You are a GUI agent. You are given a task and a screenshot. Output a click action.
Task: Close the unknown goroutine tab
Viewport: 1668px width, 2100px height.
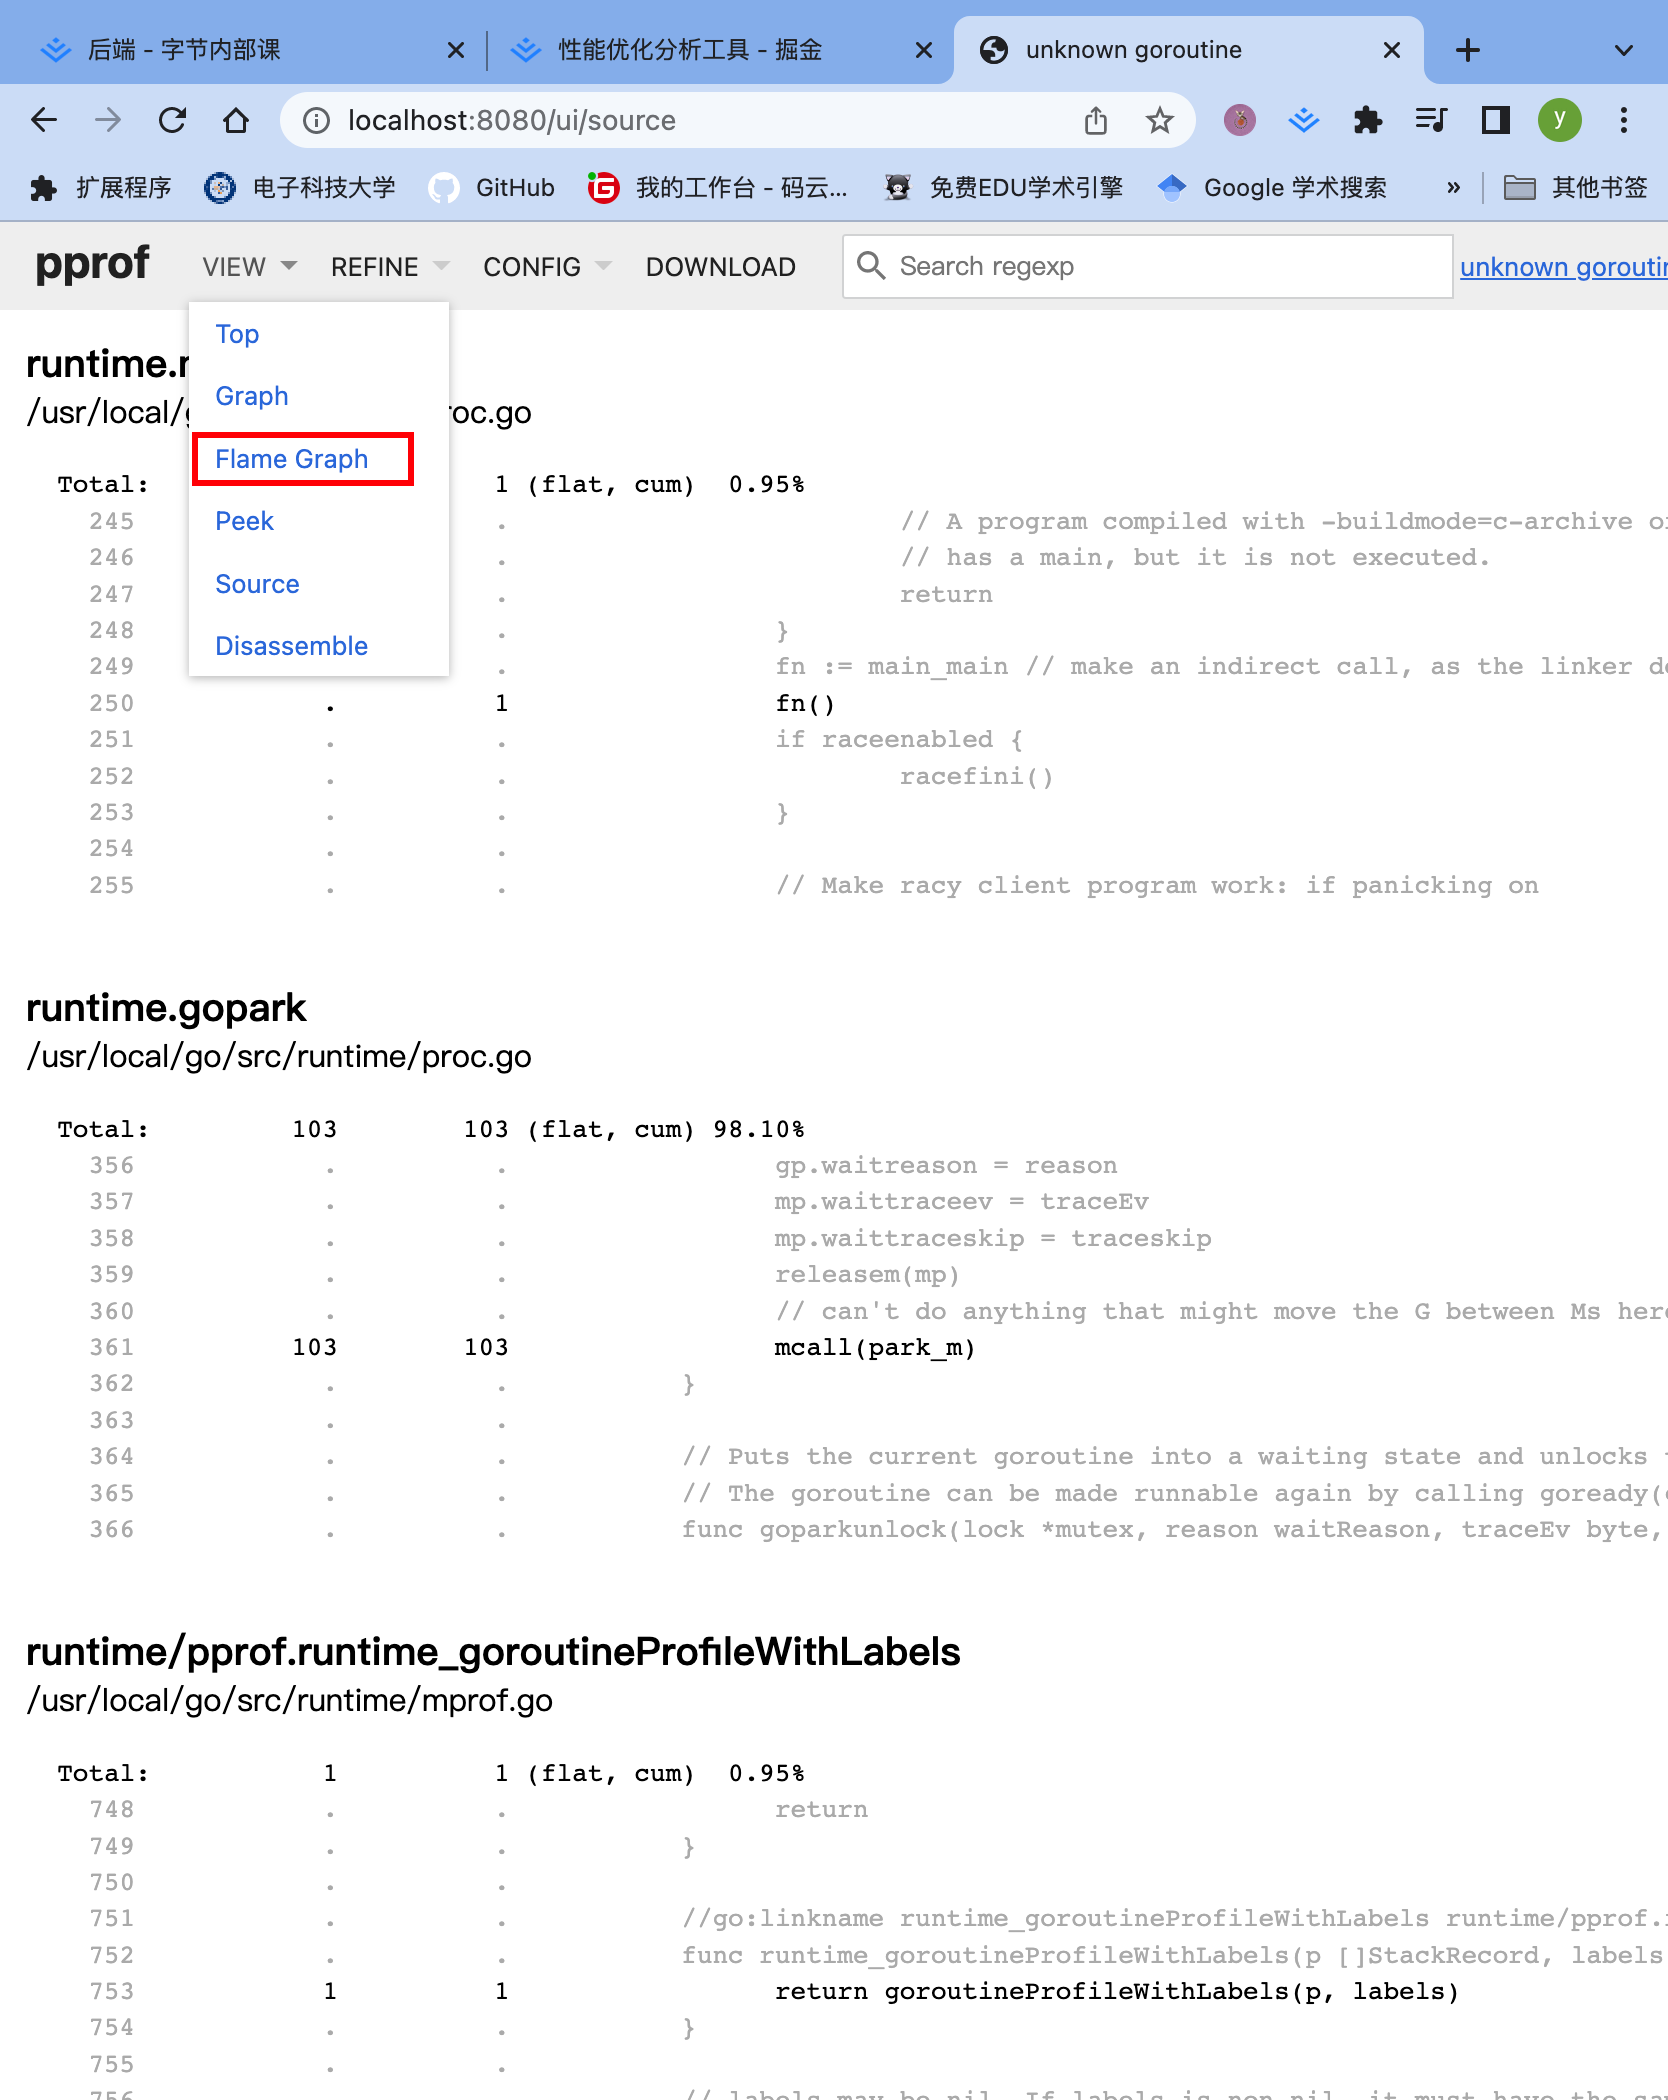pyautogui.click(x=1391, y=50)
